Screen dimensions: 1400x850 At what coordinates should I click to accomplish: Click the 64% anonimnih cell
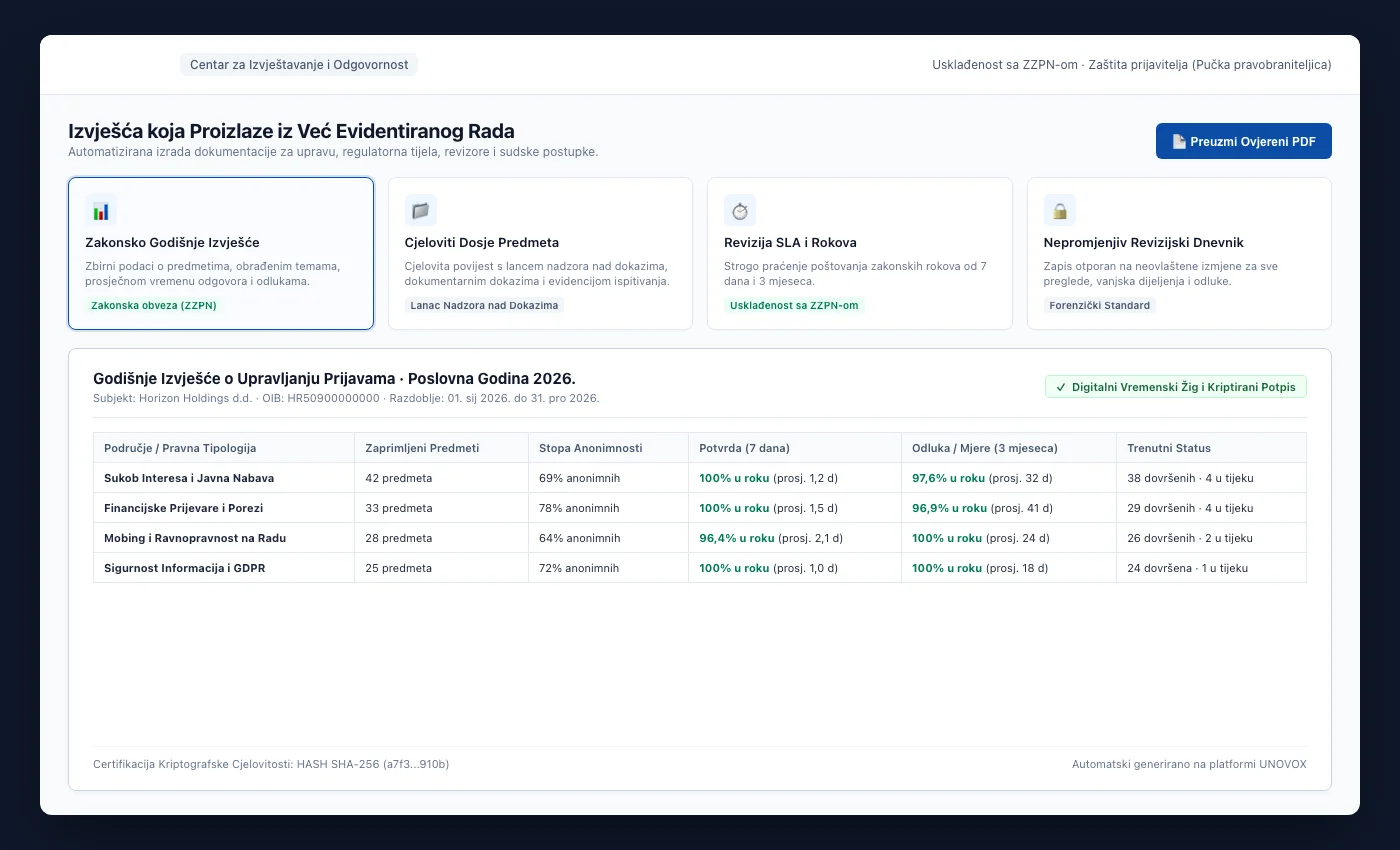(x=608, y=538)
